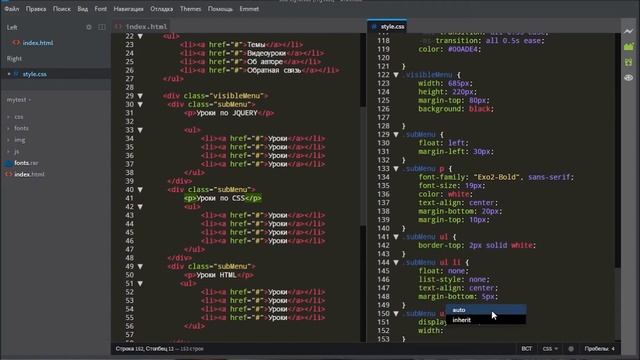Collapse code fold at line 22

140,36
